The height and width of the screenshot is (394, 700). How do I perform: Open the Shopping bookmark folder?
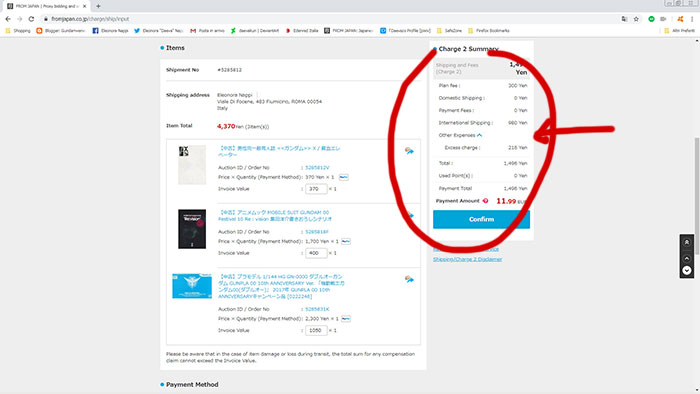(18, 31)
